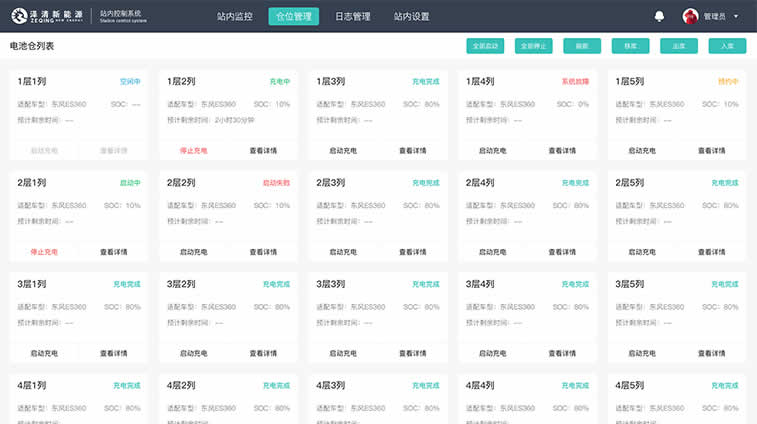
Task: View details of slot 1层2列
Action: click(x=263, y=151)
